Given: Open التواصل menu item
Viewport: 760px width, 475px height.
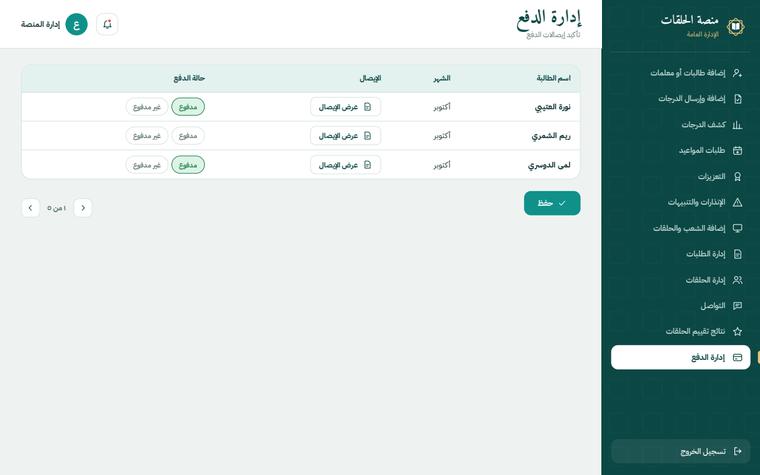Looking at the screenshot, I should pyautogui.click(x=681, y=306).
